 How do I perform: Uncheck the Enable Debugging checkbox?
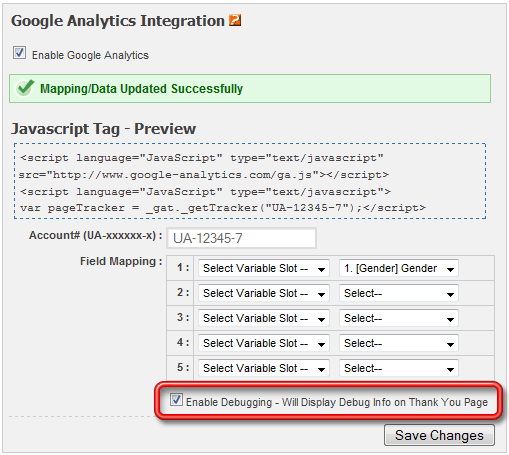tap(176, 399)
